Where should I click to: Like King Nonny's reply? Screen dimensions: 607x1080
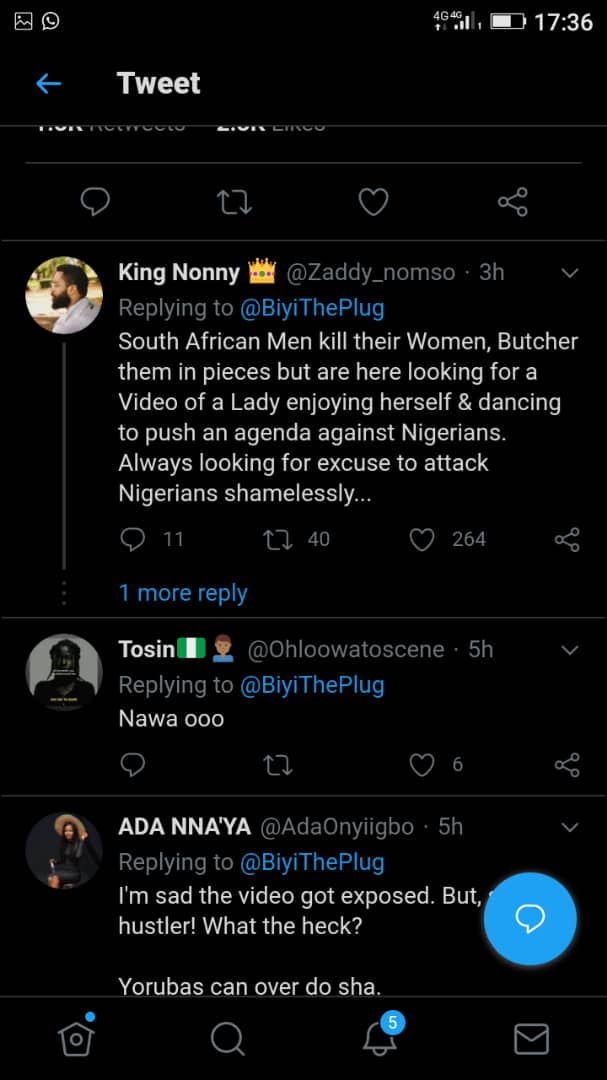(x=423, y=540)
